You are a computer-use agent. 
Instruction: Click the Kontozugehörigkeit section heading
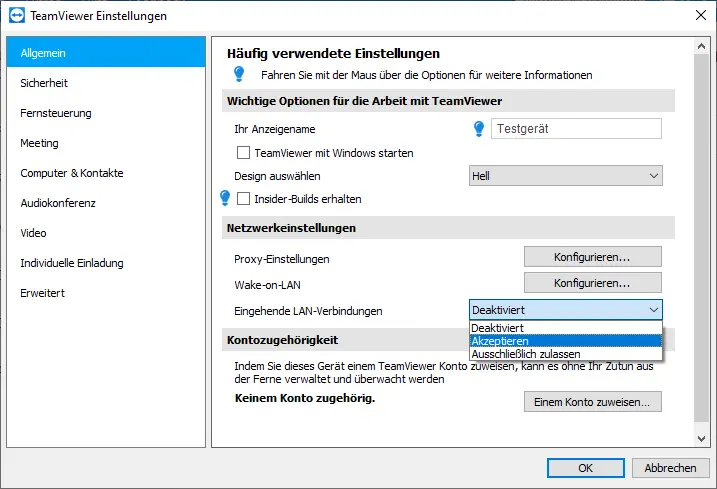click(x=283, y=340)
